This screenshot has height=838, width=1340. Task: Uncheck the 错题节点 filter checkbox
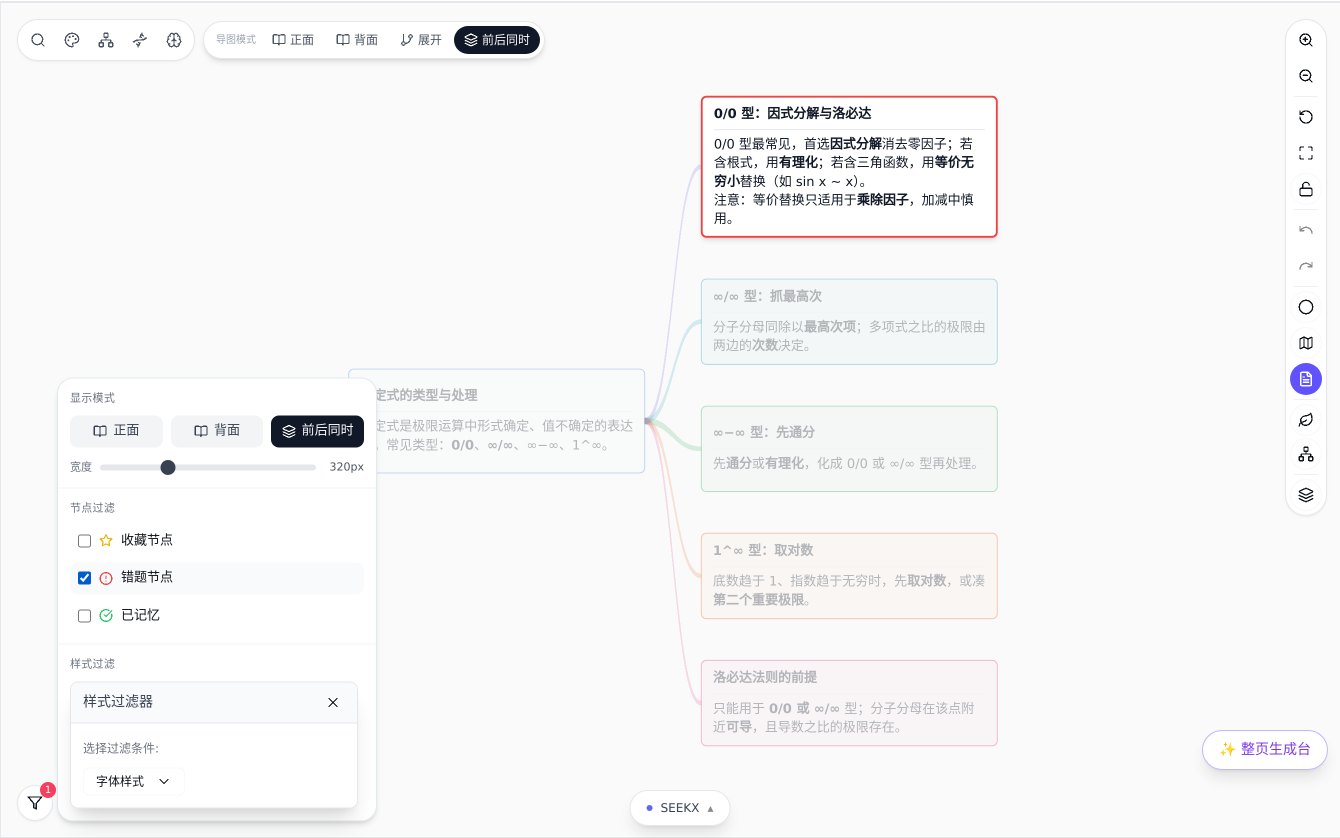click(x=85, y=578)
